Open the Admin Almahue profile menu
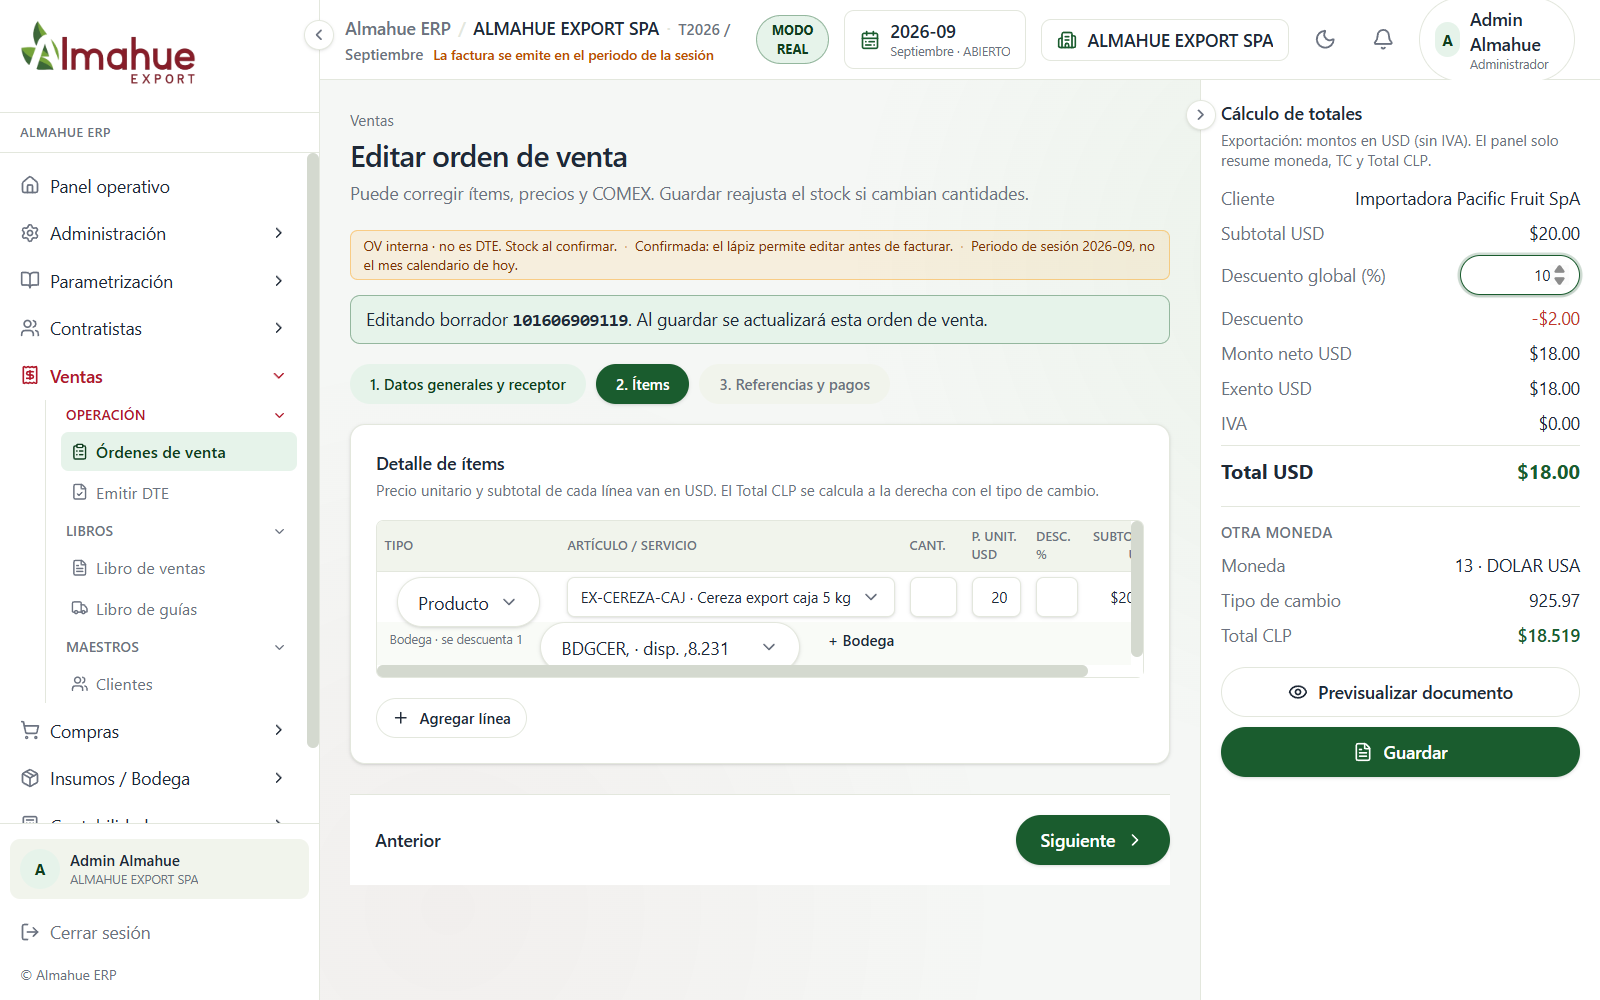 click(x=1497, y=41)
